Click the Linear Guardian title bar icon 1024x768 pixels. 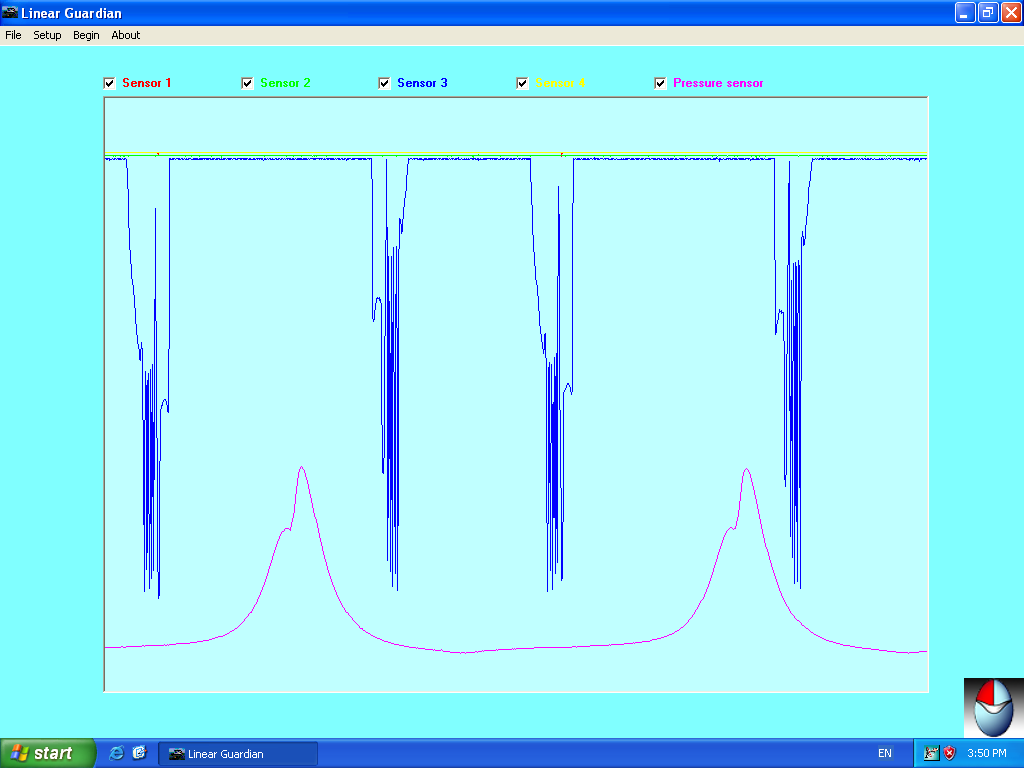click(10, 13)
